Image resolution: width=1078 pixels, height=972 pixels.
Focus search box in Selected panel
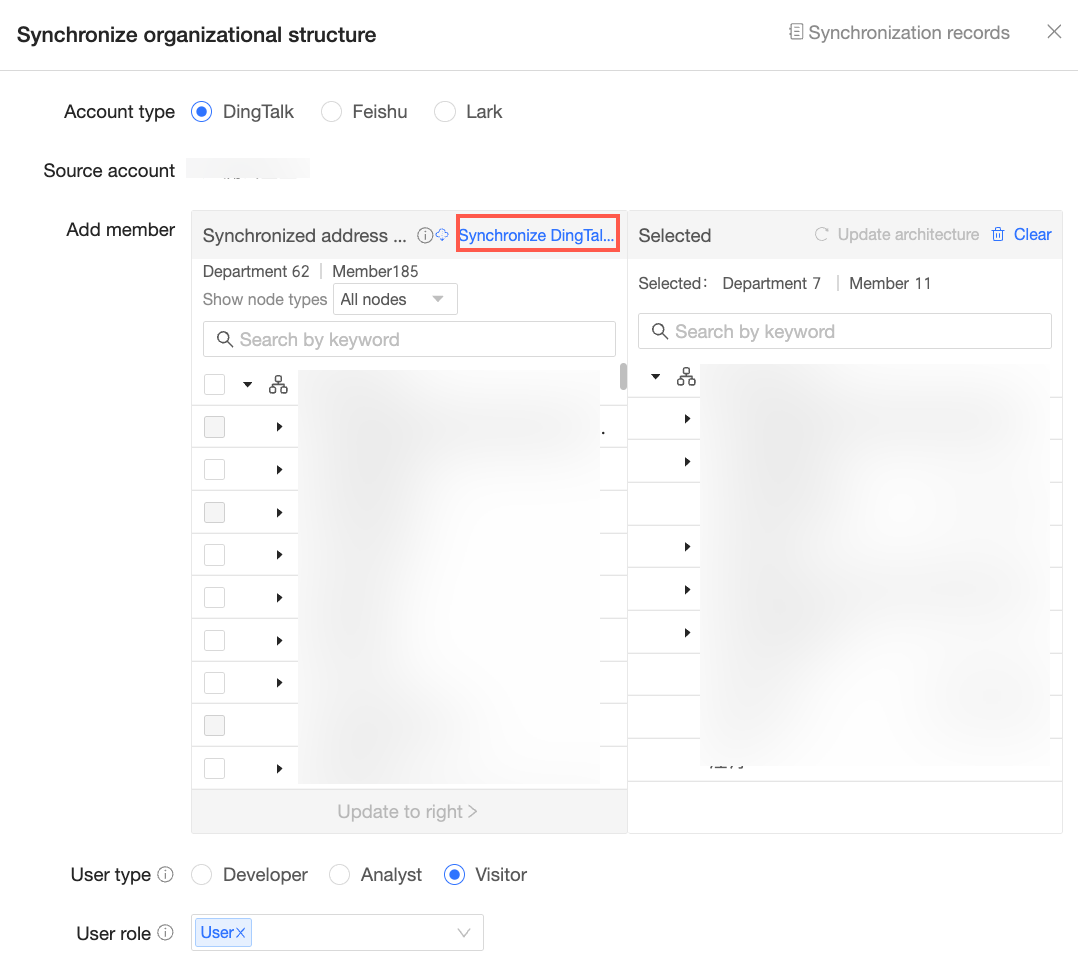[845, 331]
